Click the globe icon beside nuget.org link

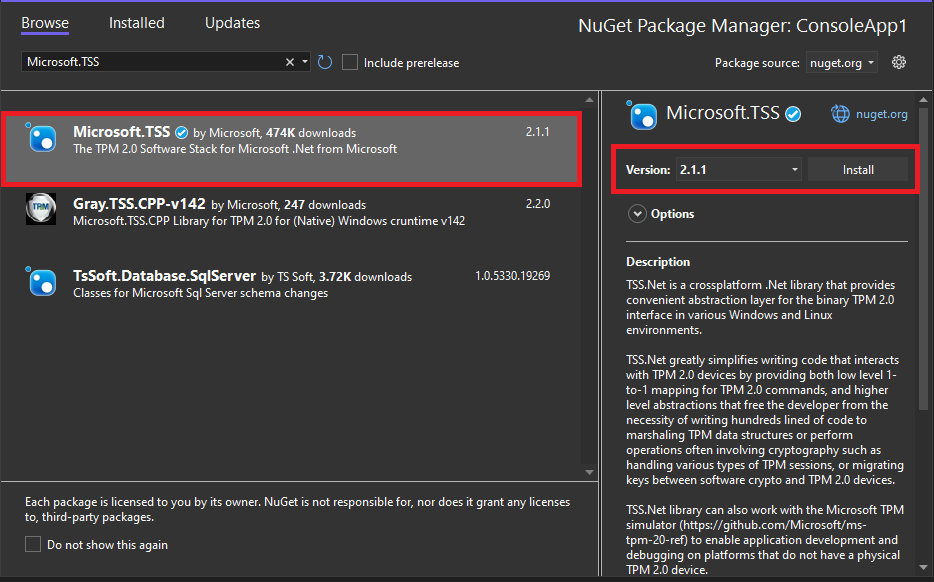tap(840, 114)
